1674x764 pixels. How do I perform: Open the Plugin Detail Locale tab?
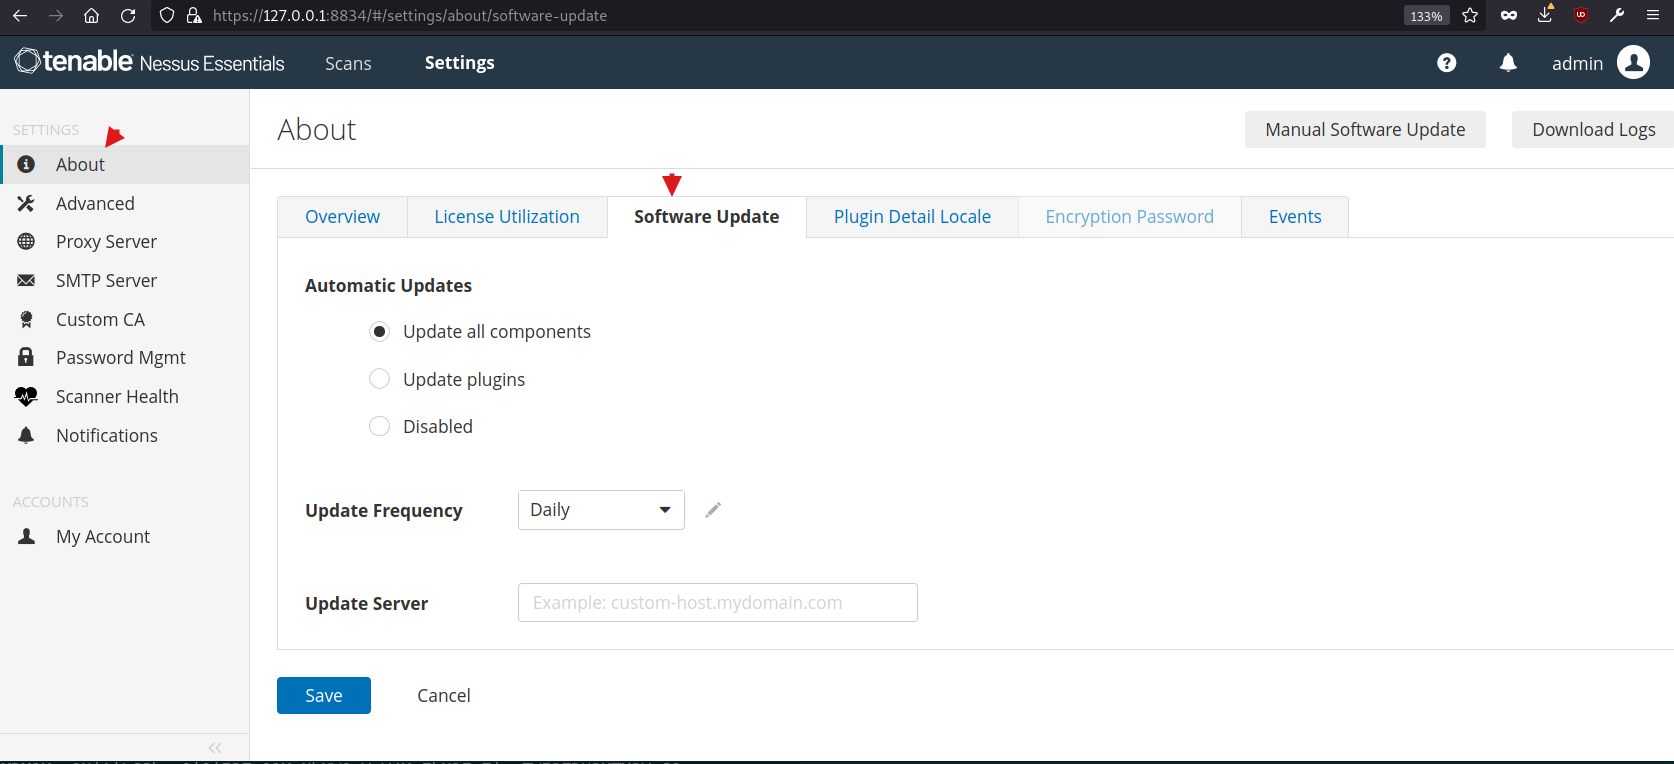tap(912, 217)
